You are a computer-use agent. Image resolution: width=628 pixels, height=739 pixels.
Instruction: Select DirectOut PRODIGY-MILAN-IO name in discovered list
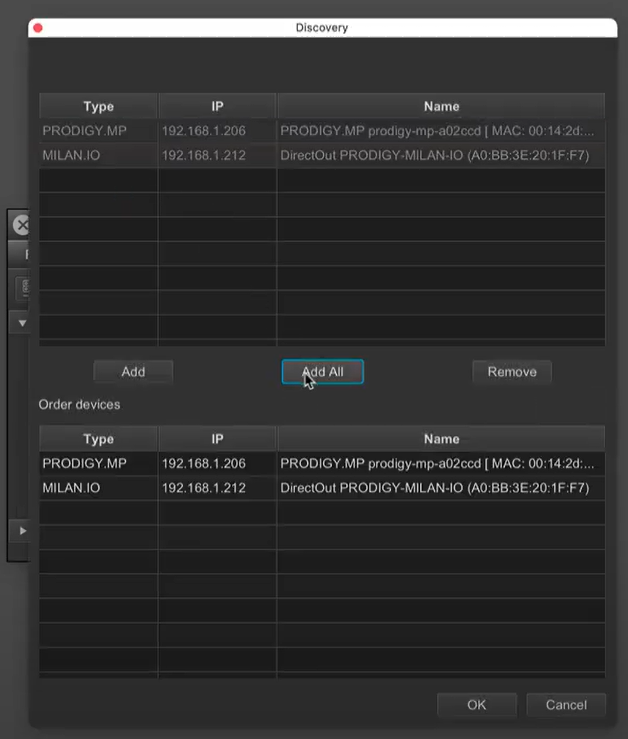(x=441, y=155)
